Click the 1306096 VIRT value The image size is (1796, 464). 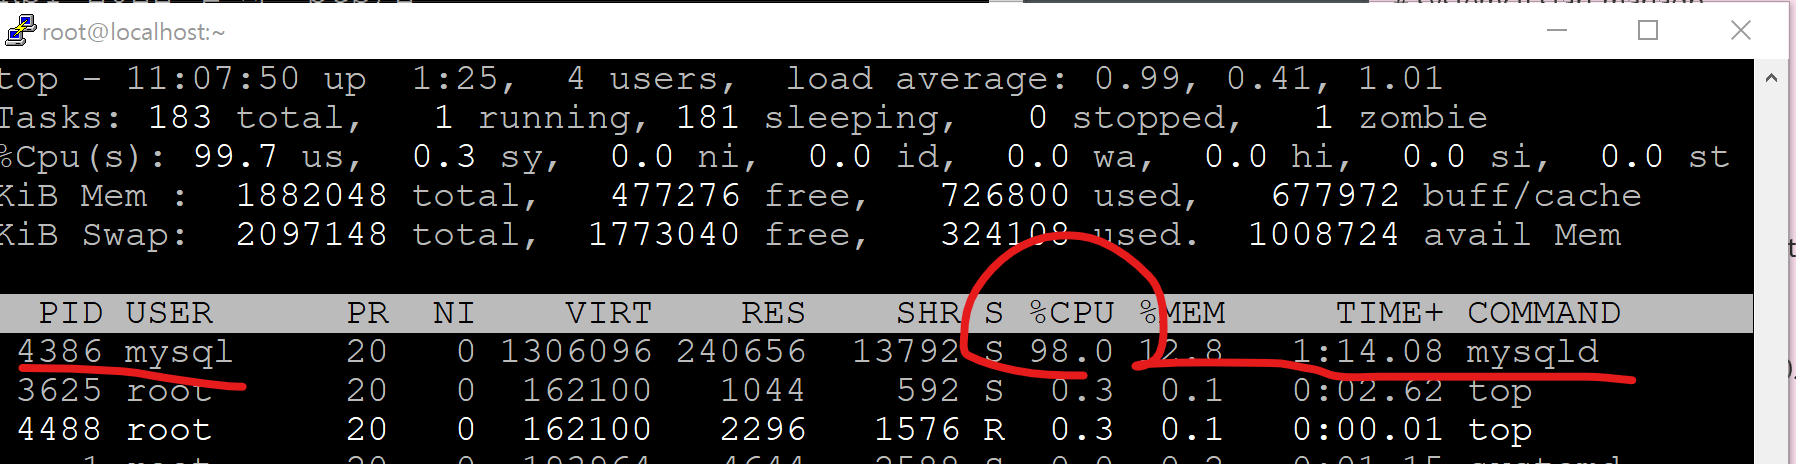pos(576,352)
